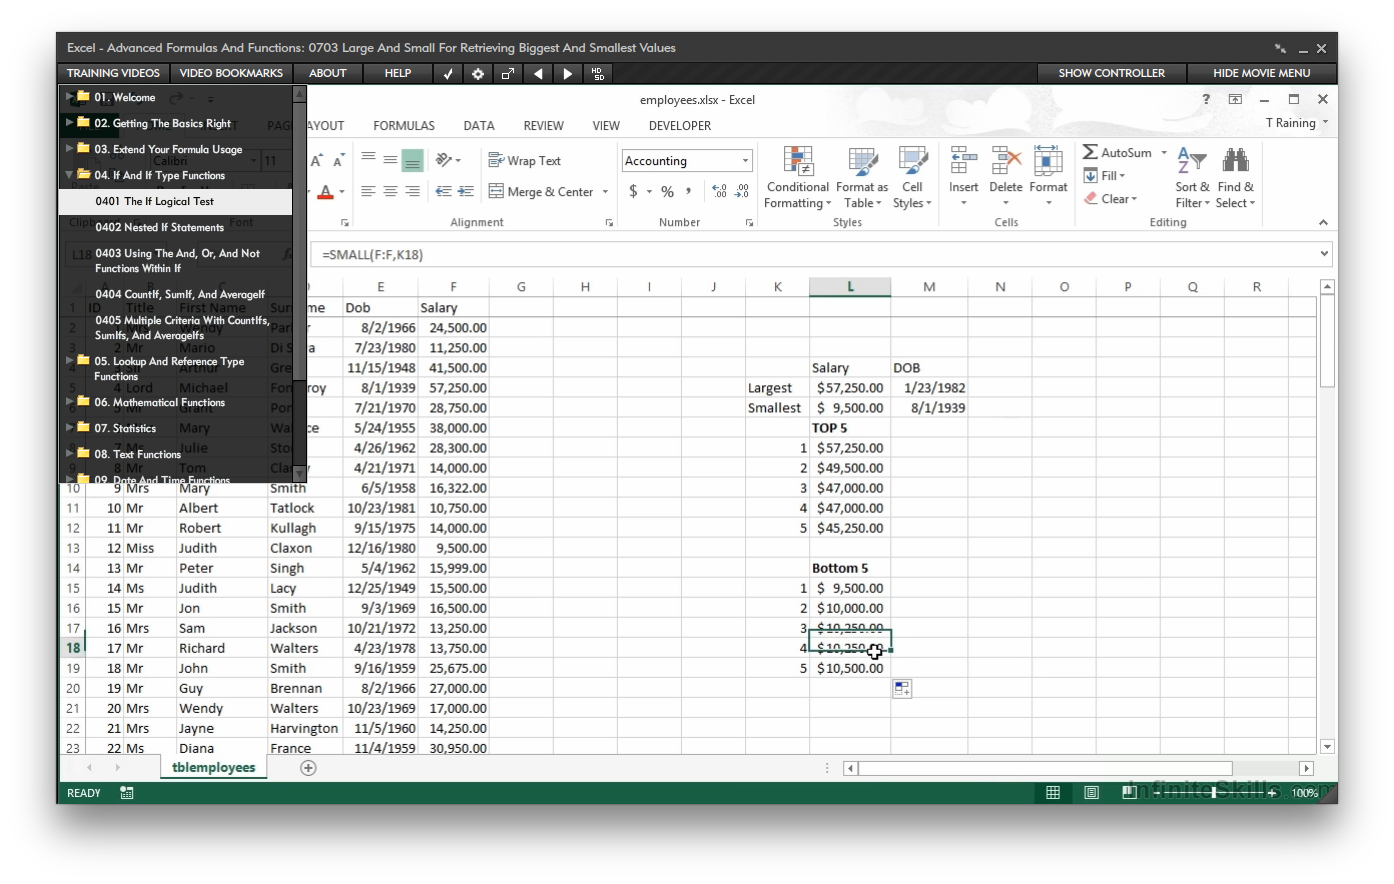Switch to the REVIEW ribbon tab
This screenshot has width=1394, height=884.
coord(543,126)
